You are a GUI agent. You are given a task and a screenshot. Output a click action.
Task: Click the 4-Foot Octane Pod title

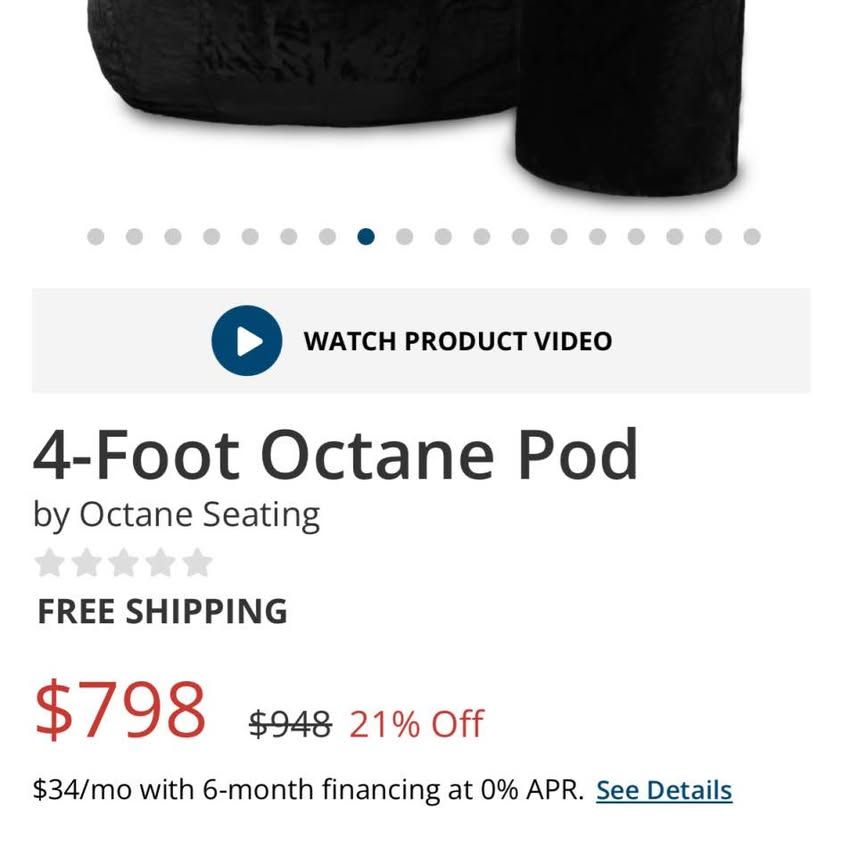tap(336, 455)
